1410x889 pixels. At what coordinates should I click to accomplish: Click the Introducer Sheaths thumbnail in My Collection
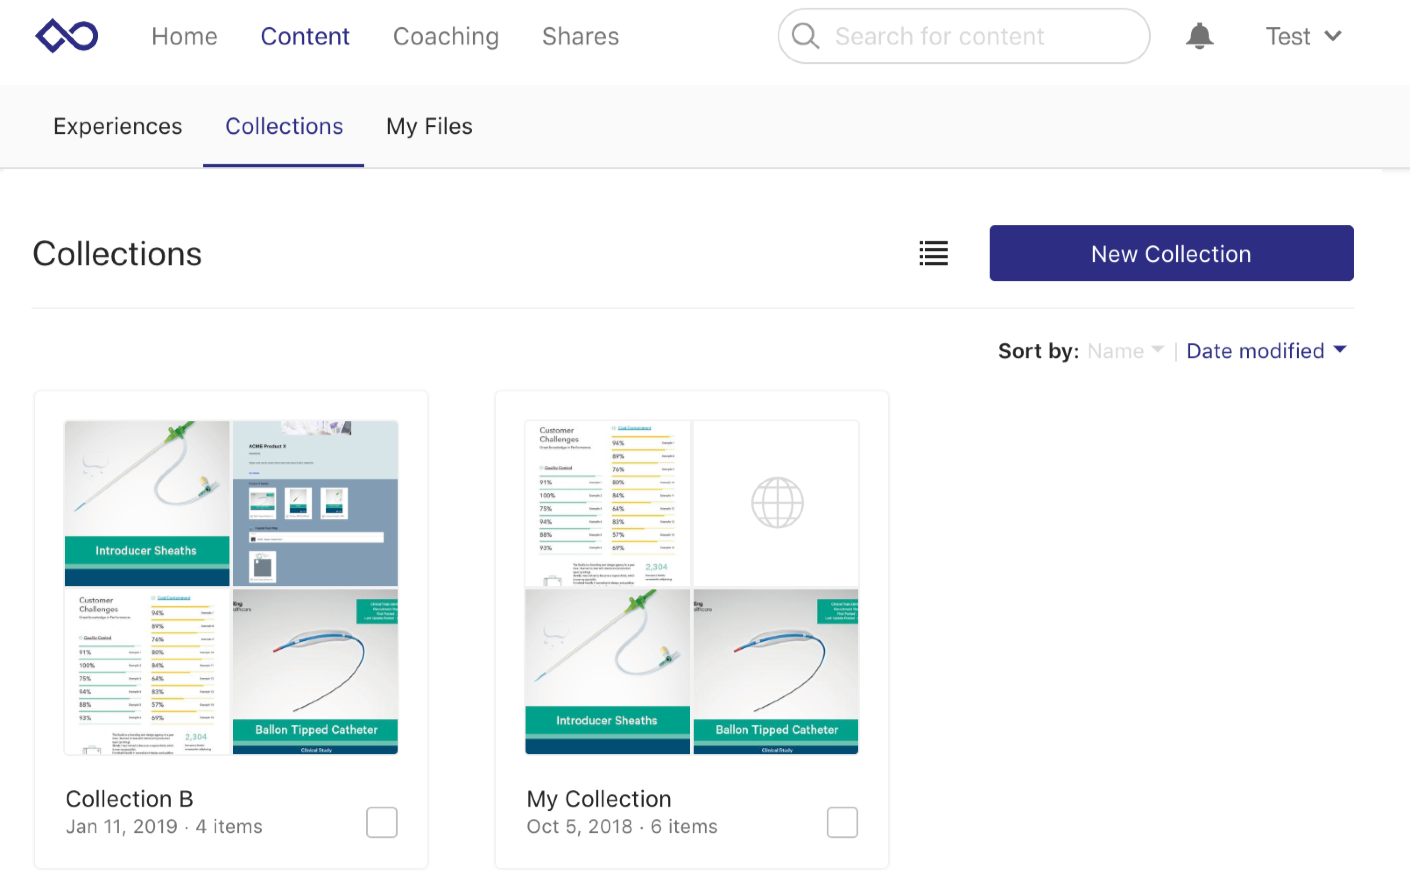606,670
